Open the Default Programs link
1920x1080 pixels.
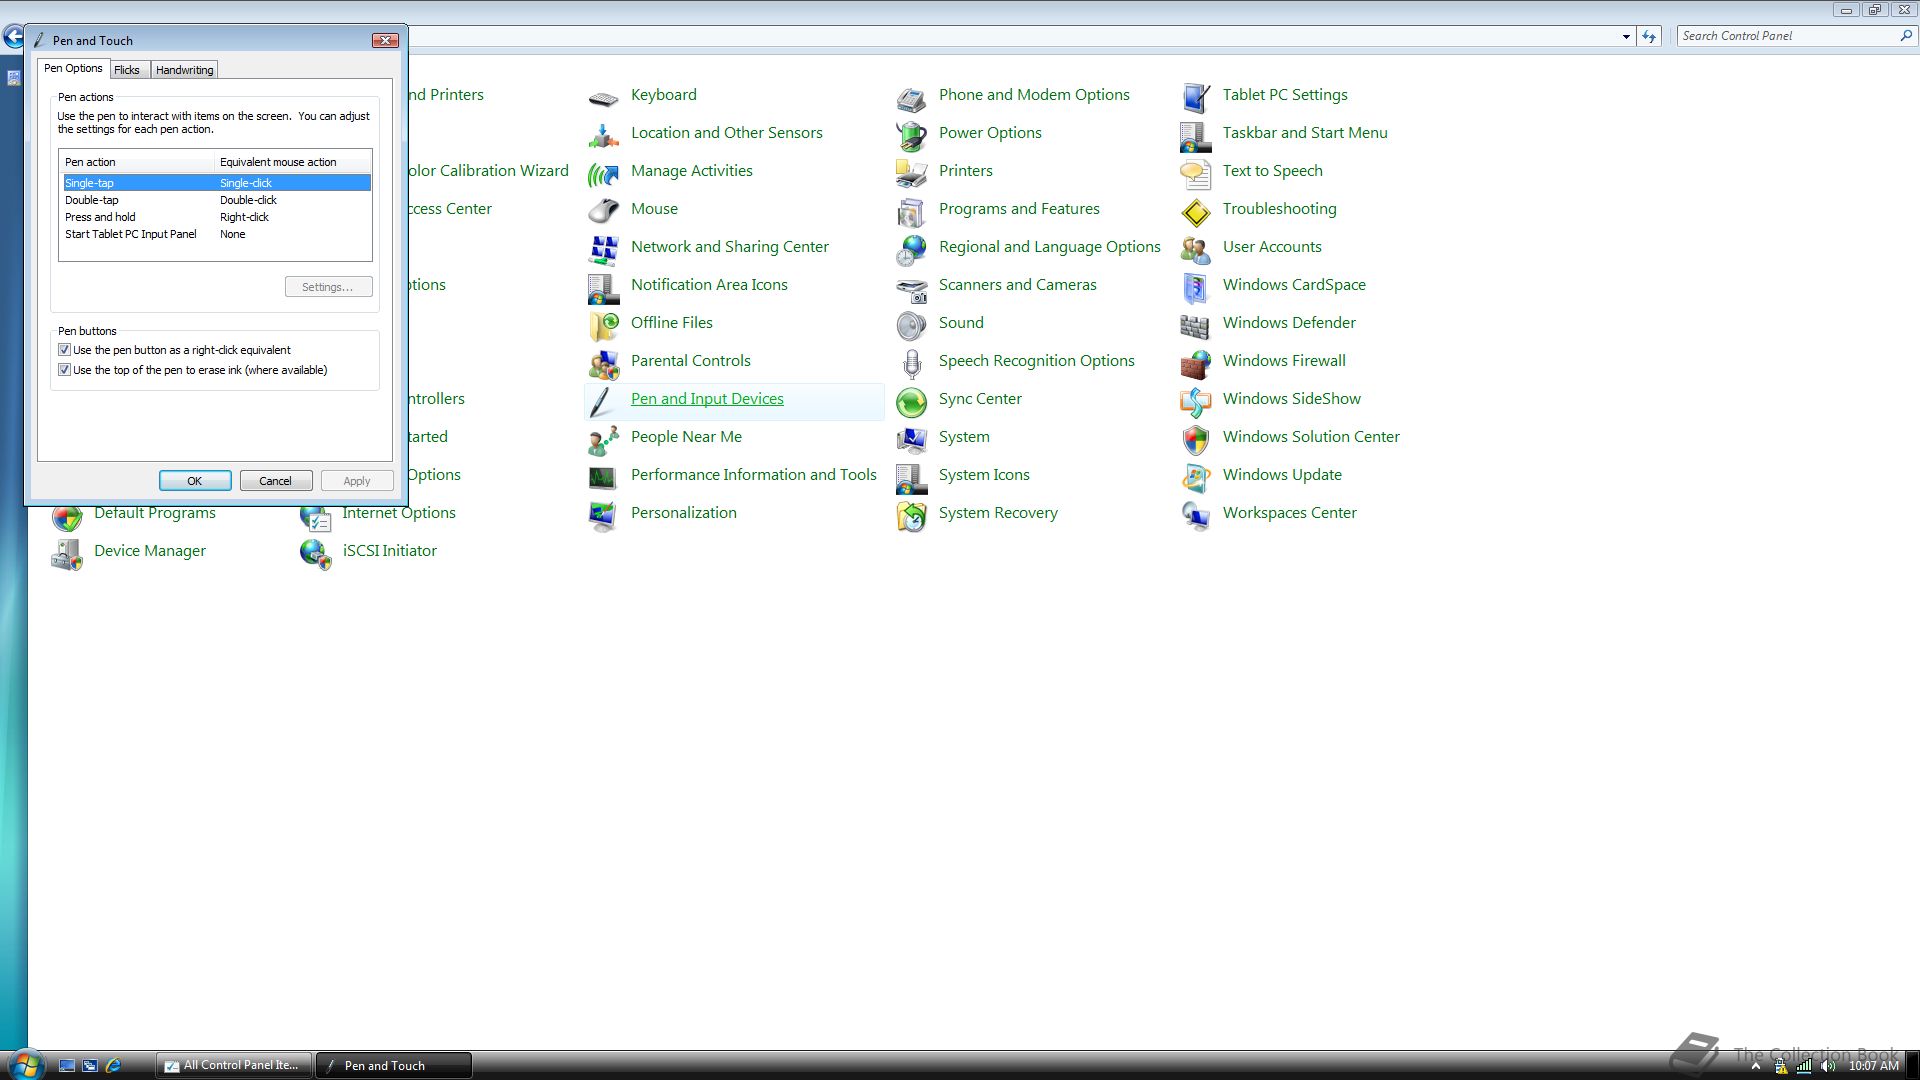pyautogui.click(x=155, y=513)
